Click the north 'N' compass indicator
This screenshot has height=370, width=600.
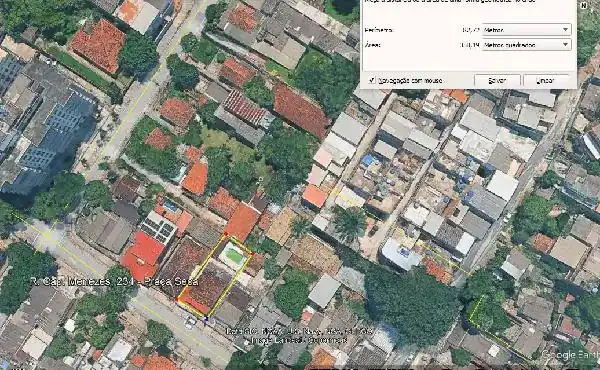(x=584, y=6)
